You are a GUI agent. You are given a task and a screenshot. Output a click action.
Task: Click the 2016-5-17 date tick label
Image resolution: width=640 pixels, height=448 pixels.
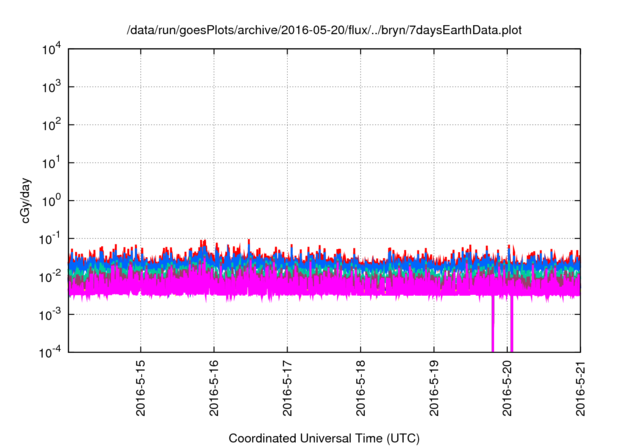click(x=287, y=388)
